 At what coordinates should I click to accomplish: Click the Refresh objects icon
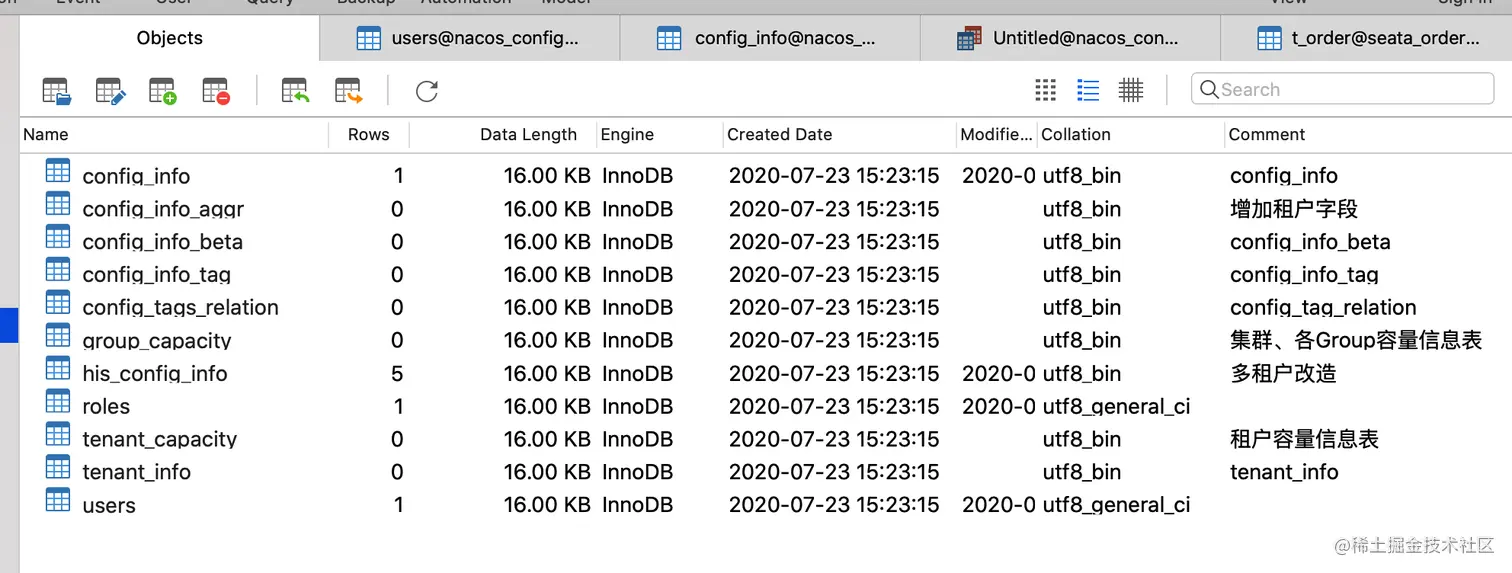(x=427, y=91)
